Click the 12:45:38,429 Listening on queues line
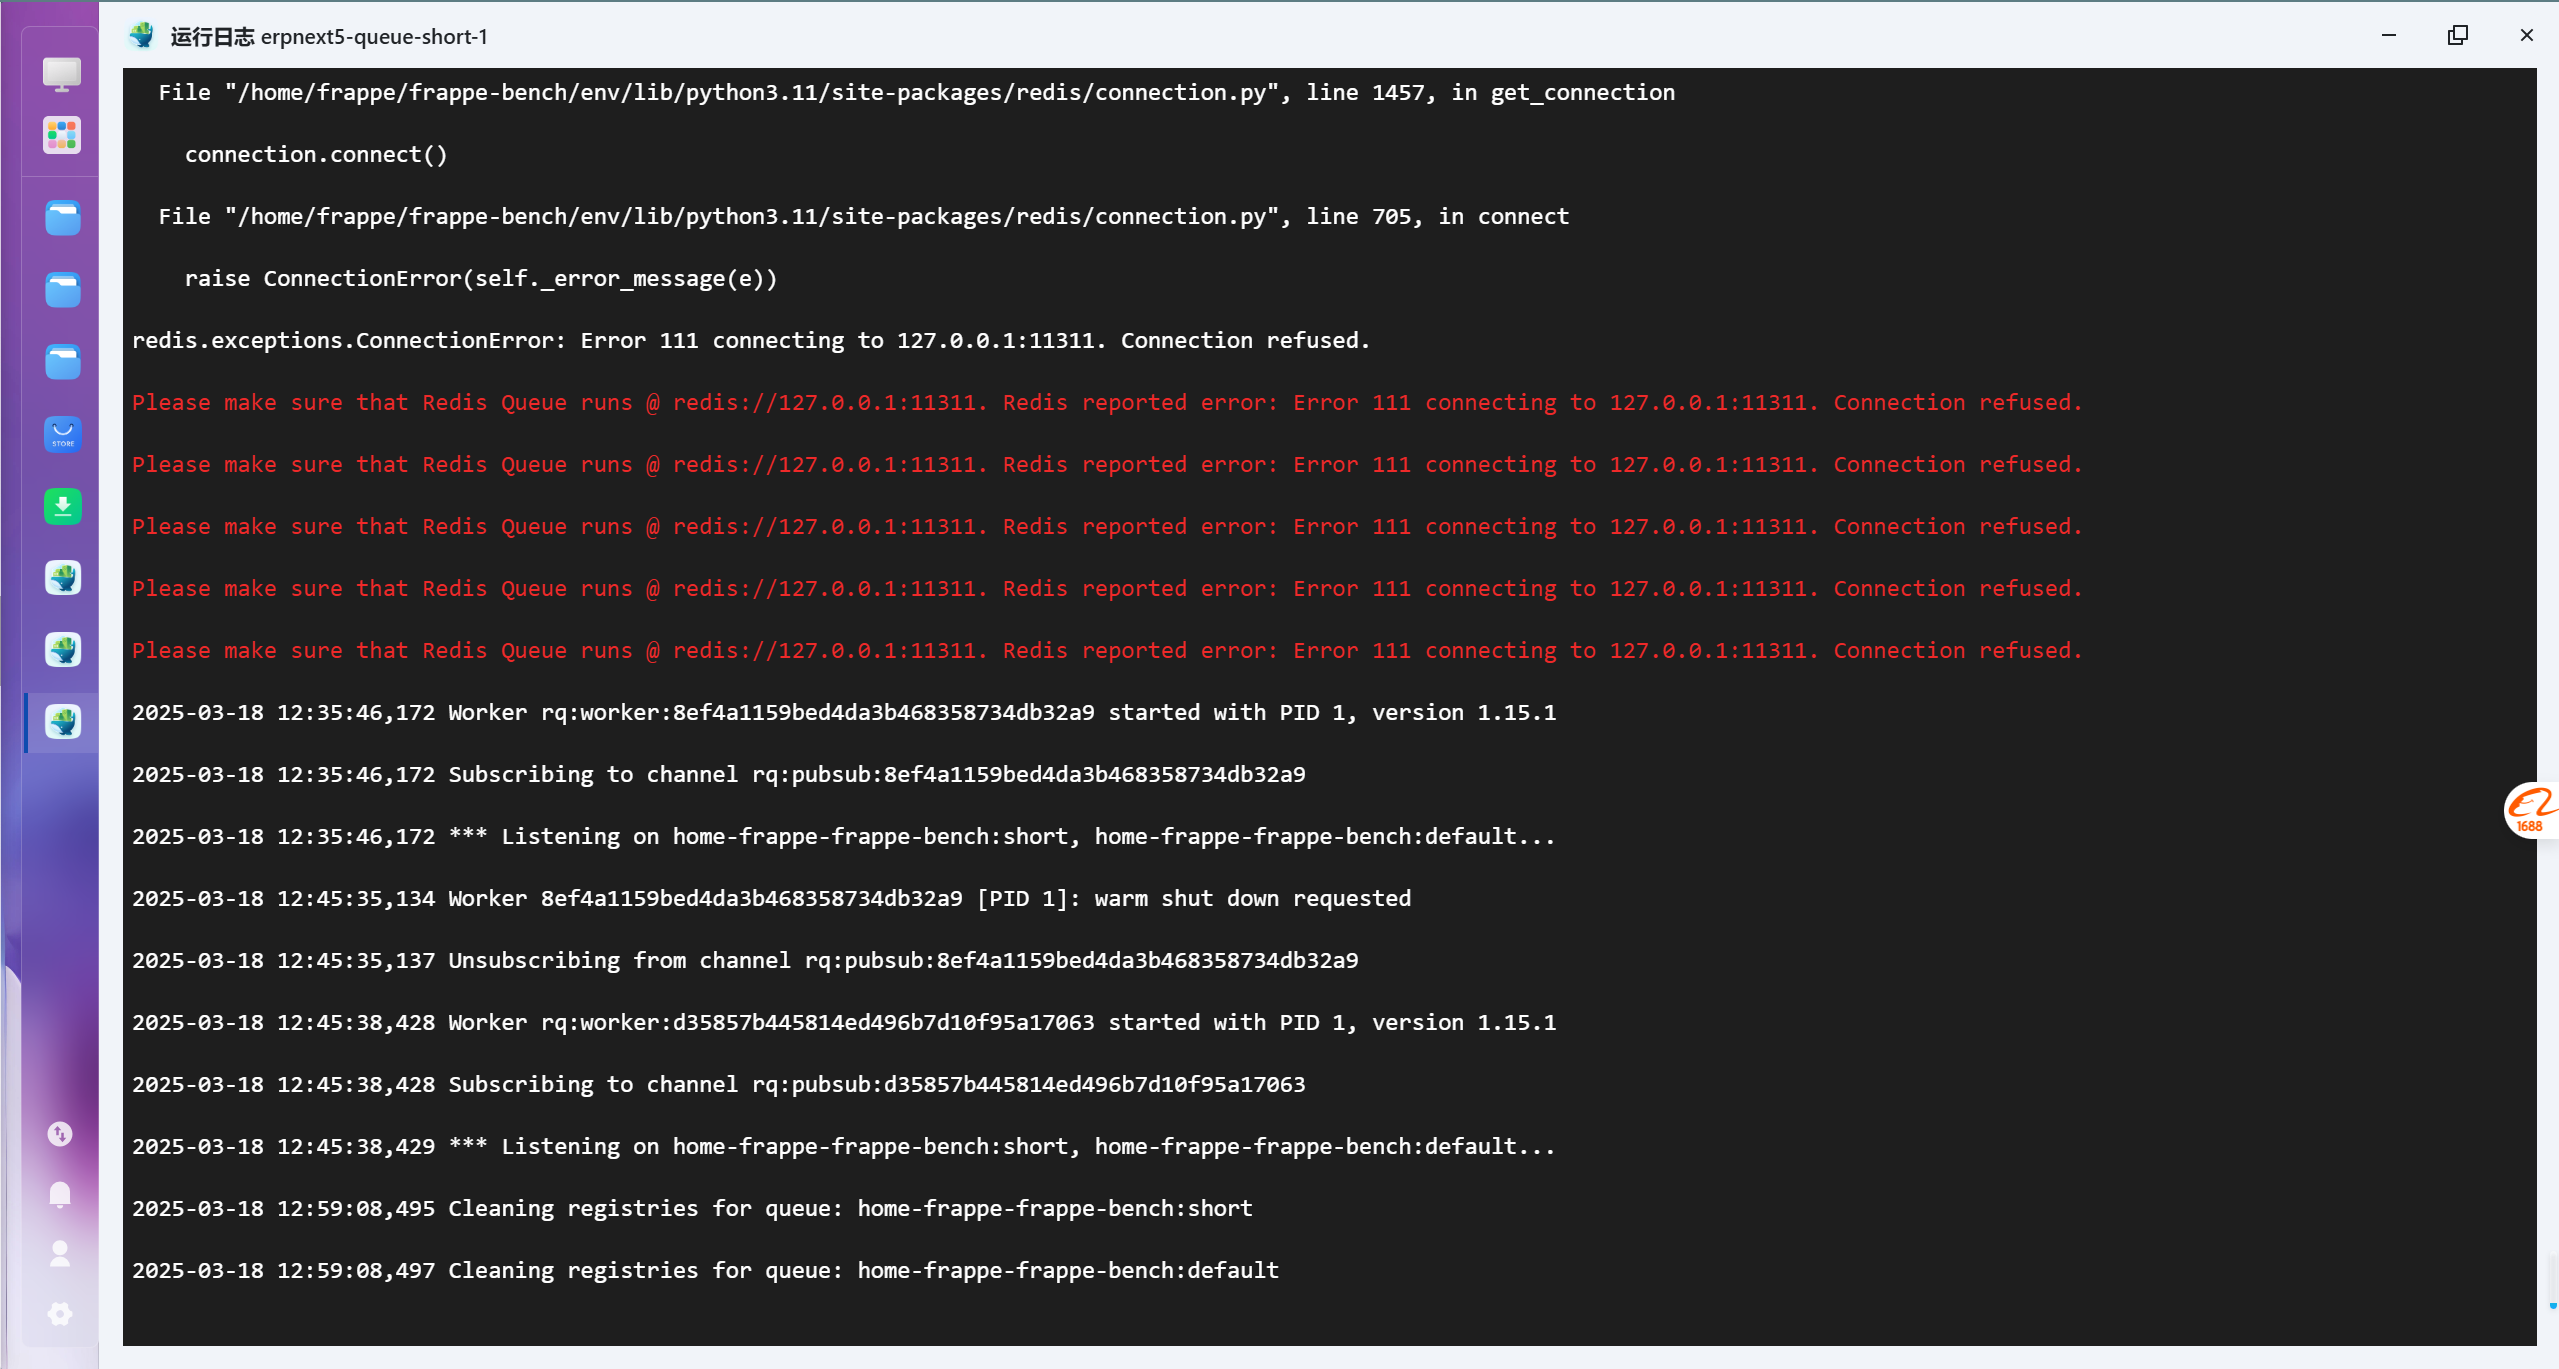 point(844,1146)
